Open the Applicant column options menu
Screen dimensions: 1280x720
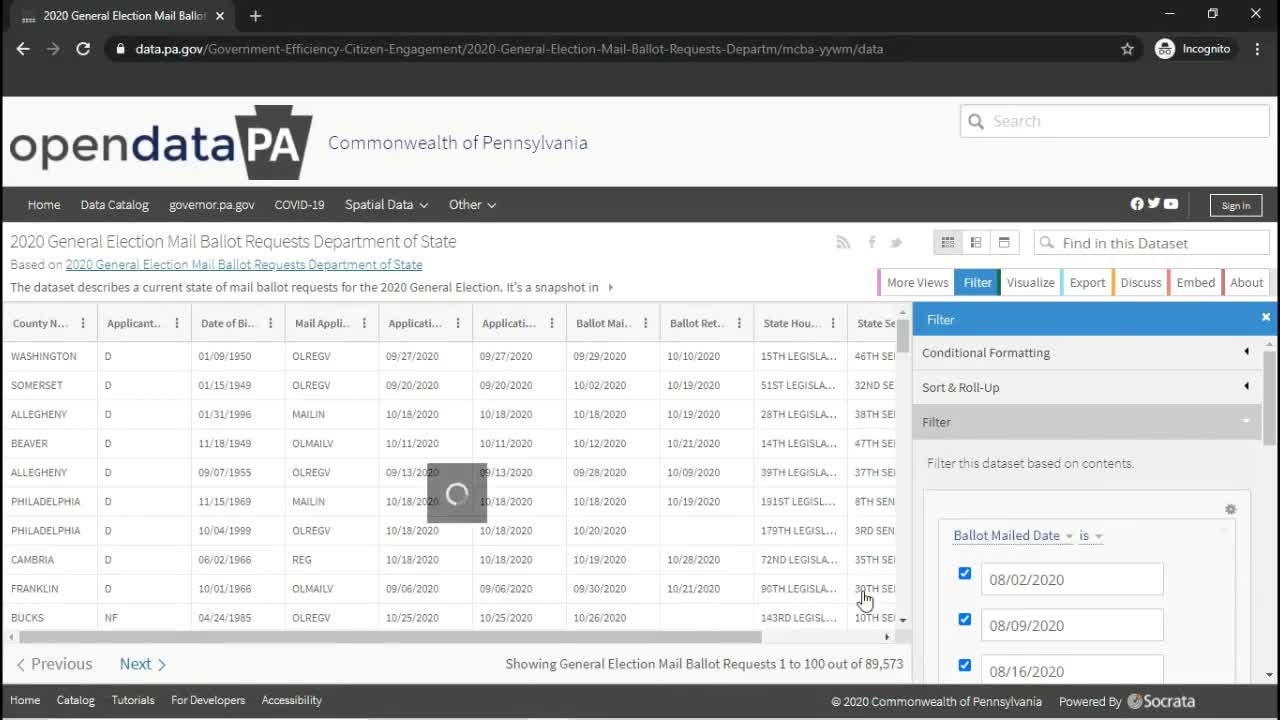(177, 323)
